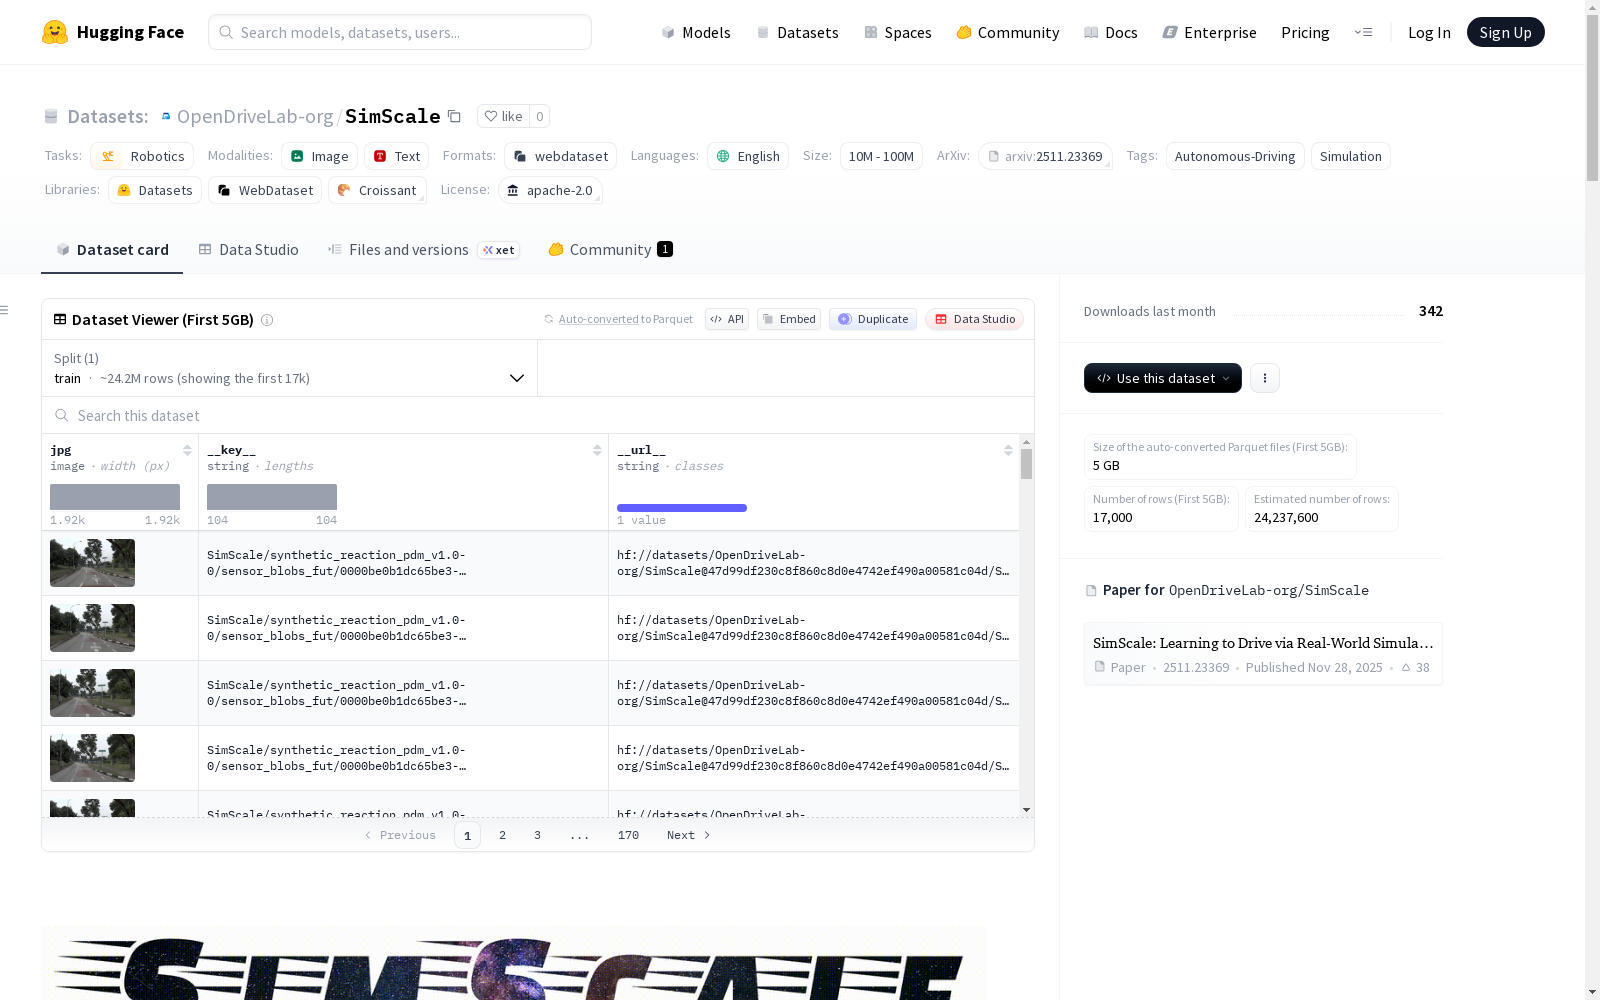Open the OpenDriveLab-org organization link
Image resolution: width=1600 pixels, height=1000 pixels.
255,116
